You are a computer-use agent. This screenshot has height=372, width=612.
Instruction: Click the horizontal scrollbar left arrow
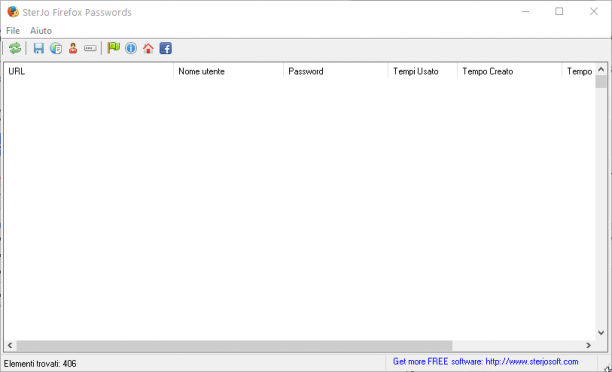coord(10,345)
